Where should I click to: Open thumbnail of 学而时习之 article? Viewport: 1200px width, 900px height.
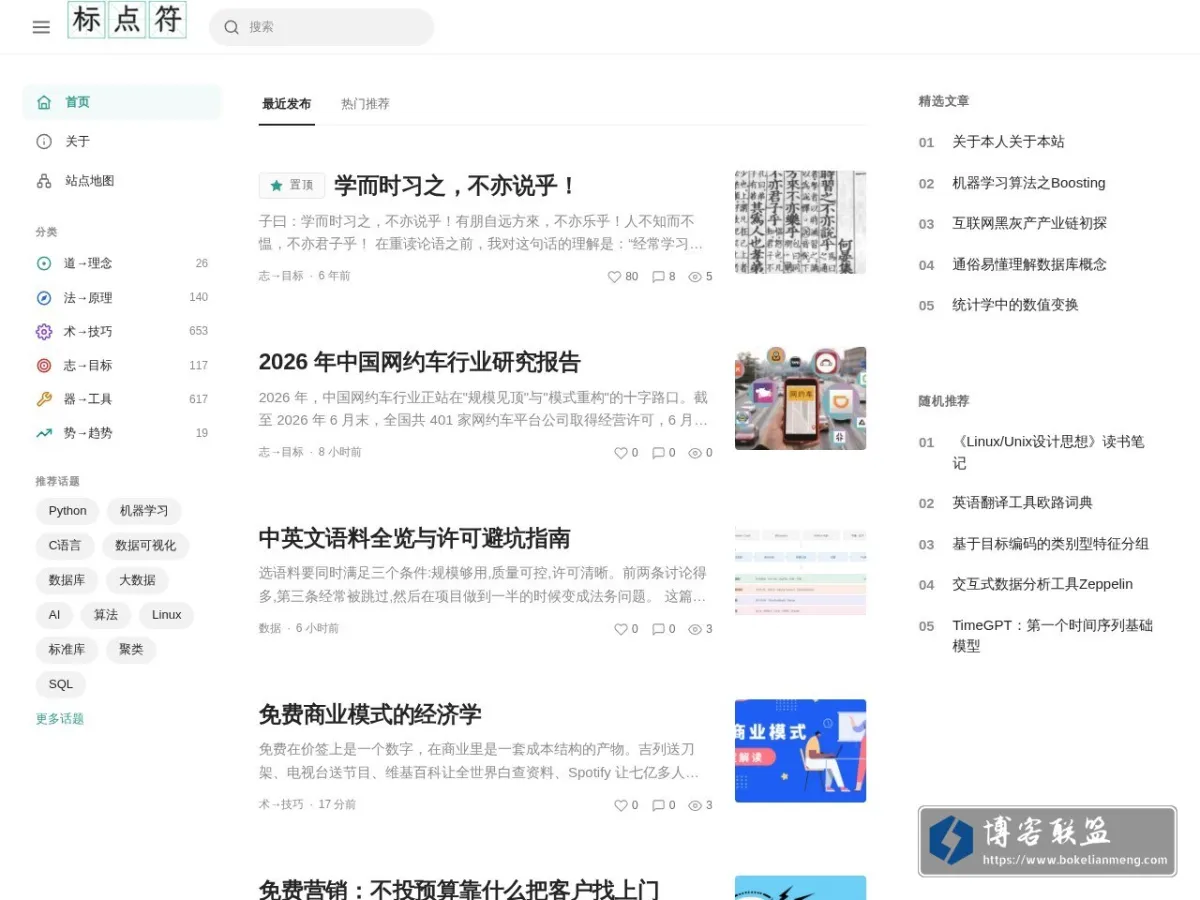800,222
